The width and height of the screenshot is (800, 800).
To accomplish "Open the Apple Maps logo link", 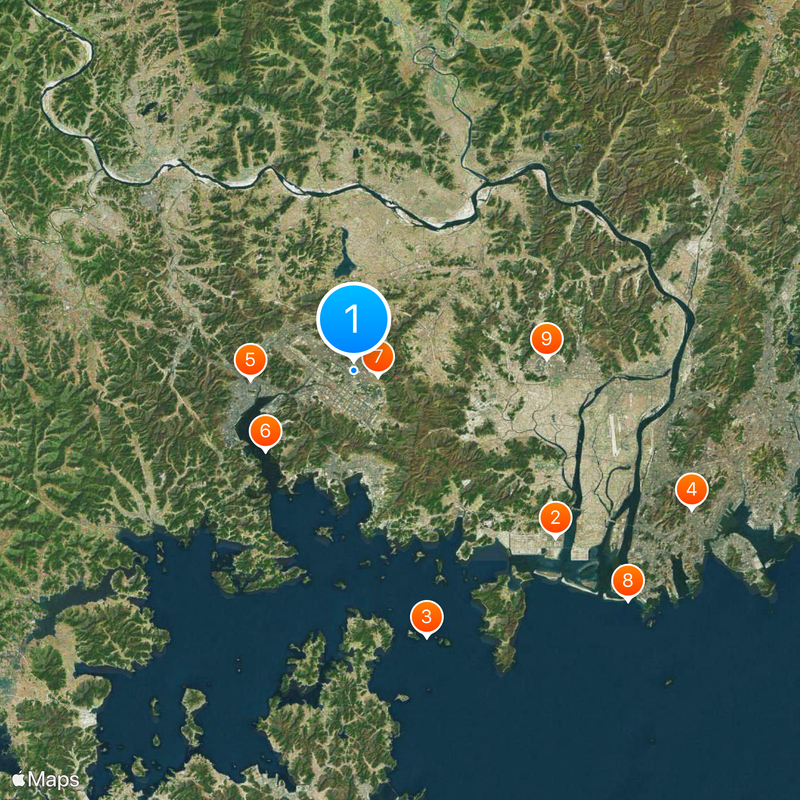I will point(45,779).
